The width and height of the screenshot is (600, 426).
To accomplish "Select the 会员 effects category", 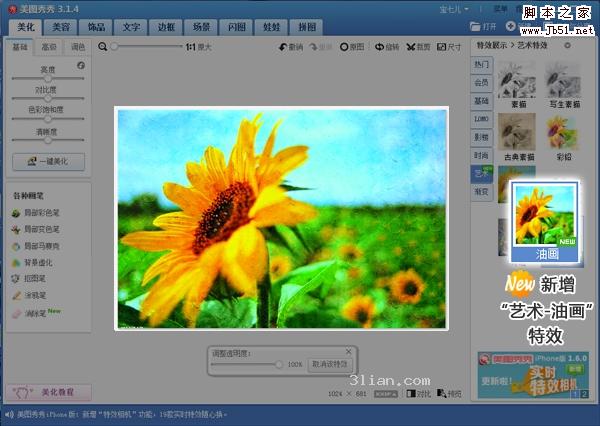I will coord(481,82).
